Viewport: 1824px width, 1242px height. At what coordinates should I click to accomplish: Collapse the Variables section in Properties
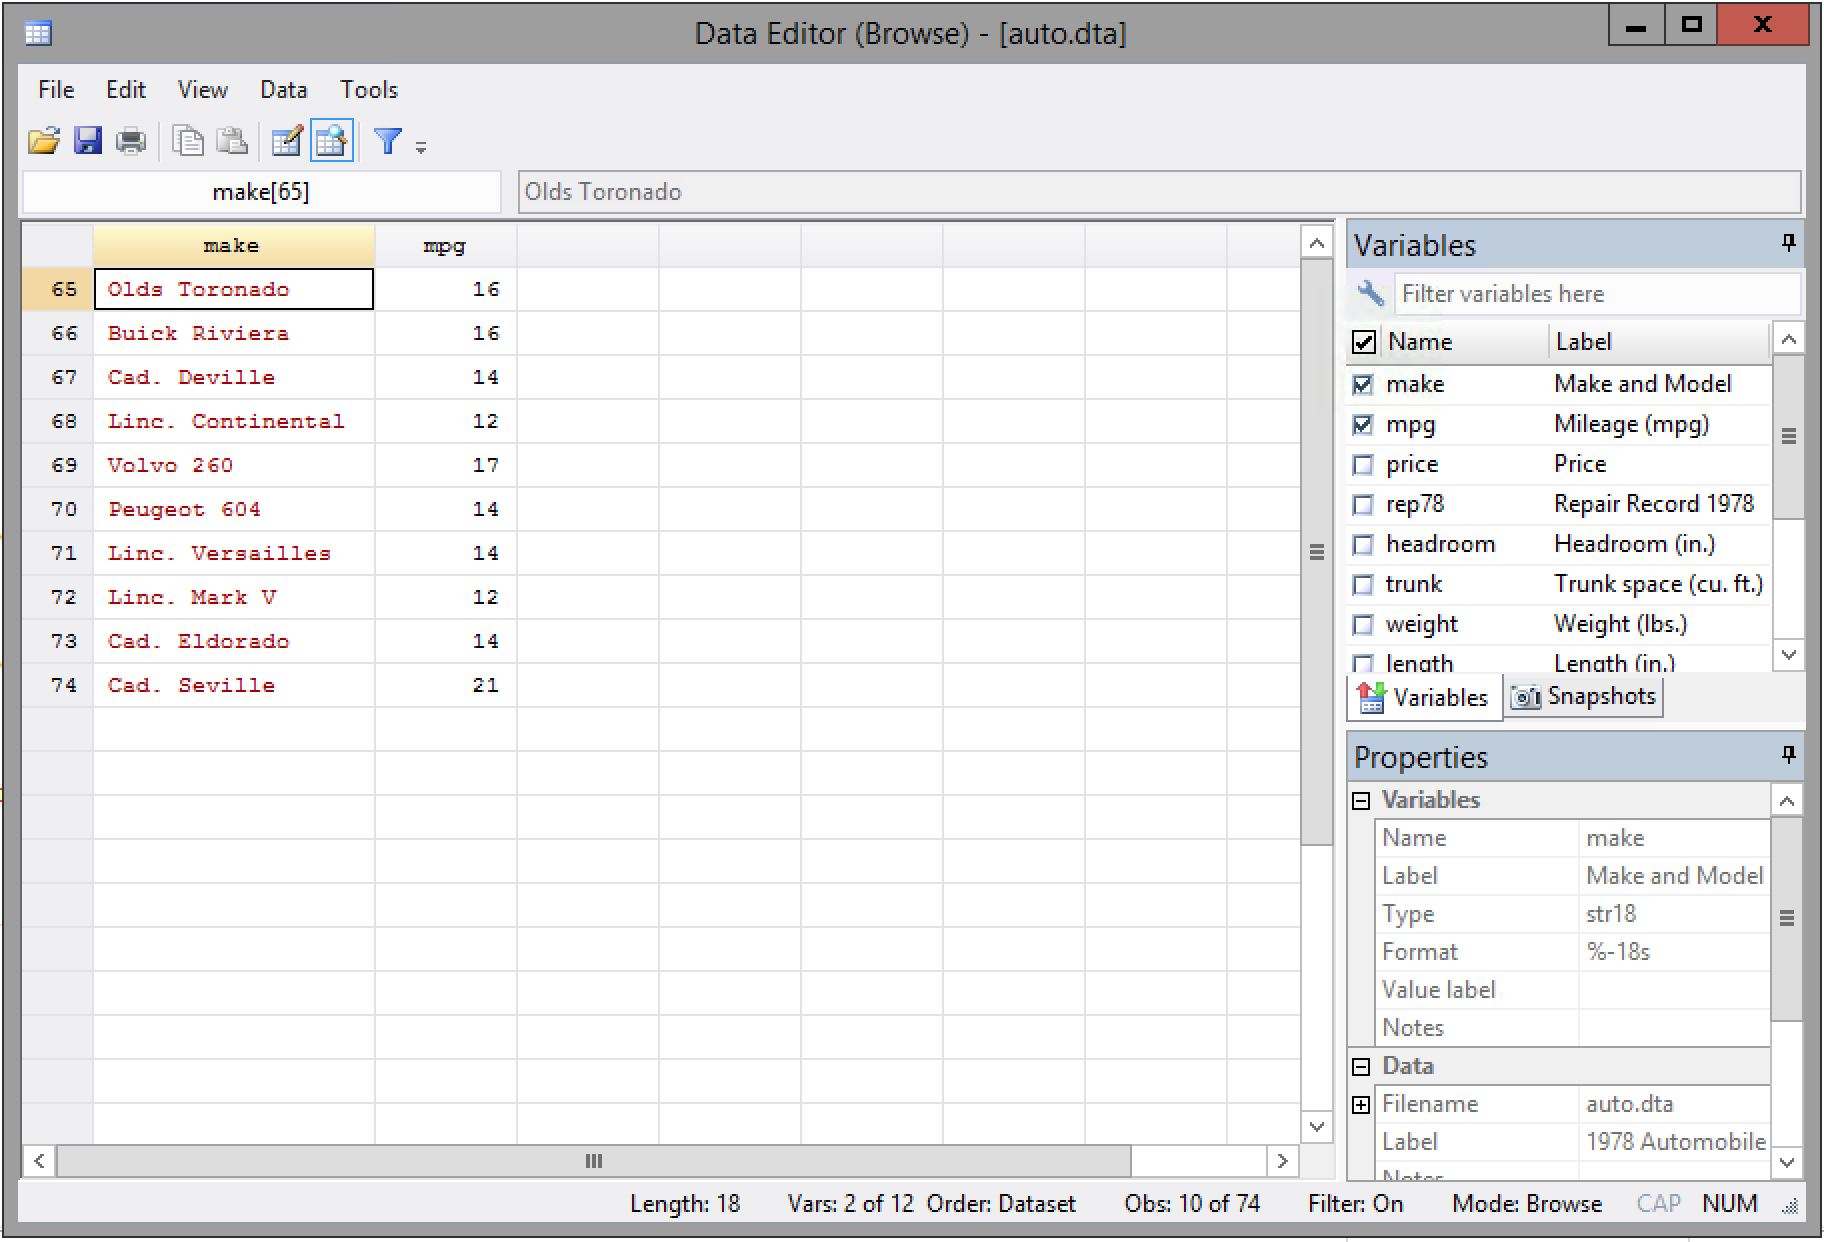click(1361, 800)
